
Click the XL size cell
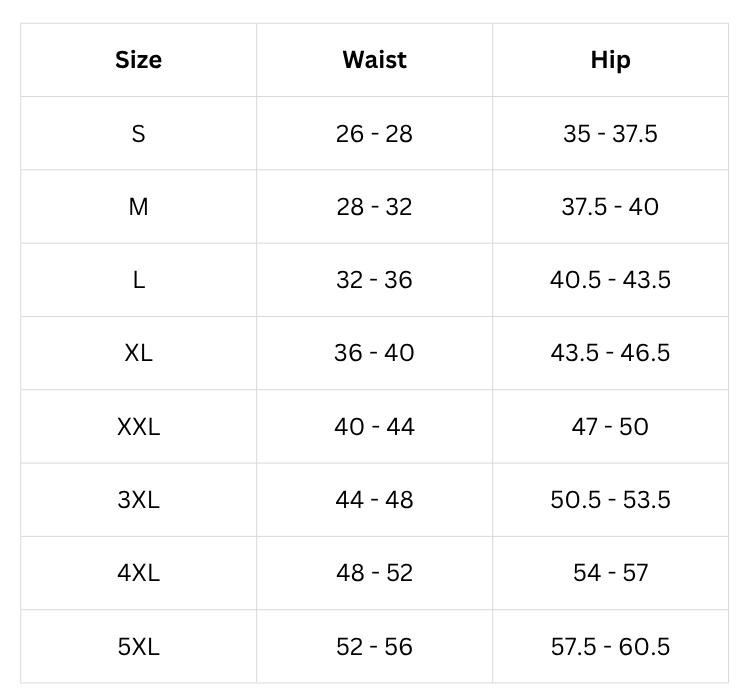[x=138, y=353]
